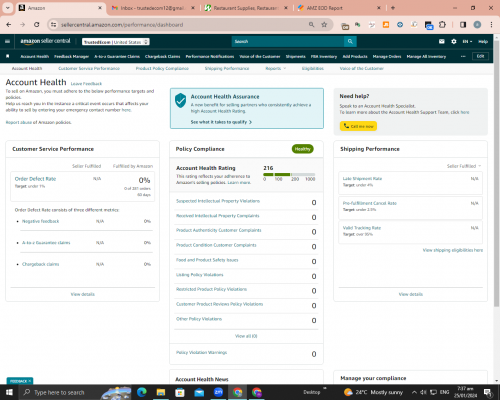This screenshot has height=400, width=500.
Task: Open Zoom from the taskbar
Action: 218,392
